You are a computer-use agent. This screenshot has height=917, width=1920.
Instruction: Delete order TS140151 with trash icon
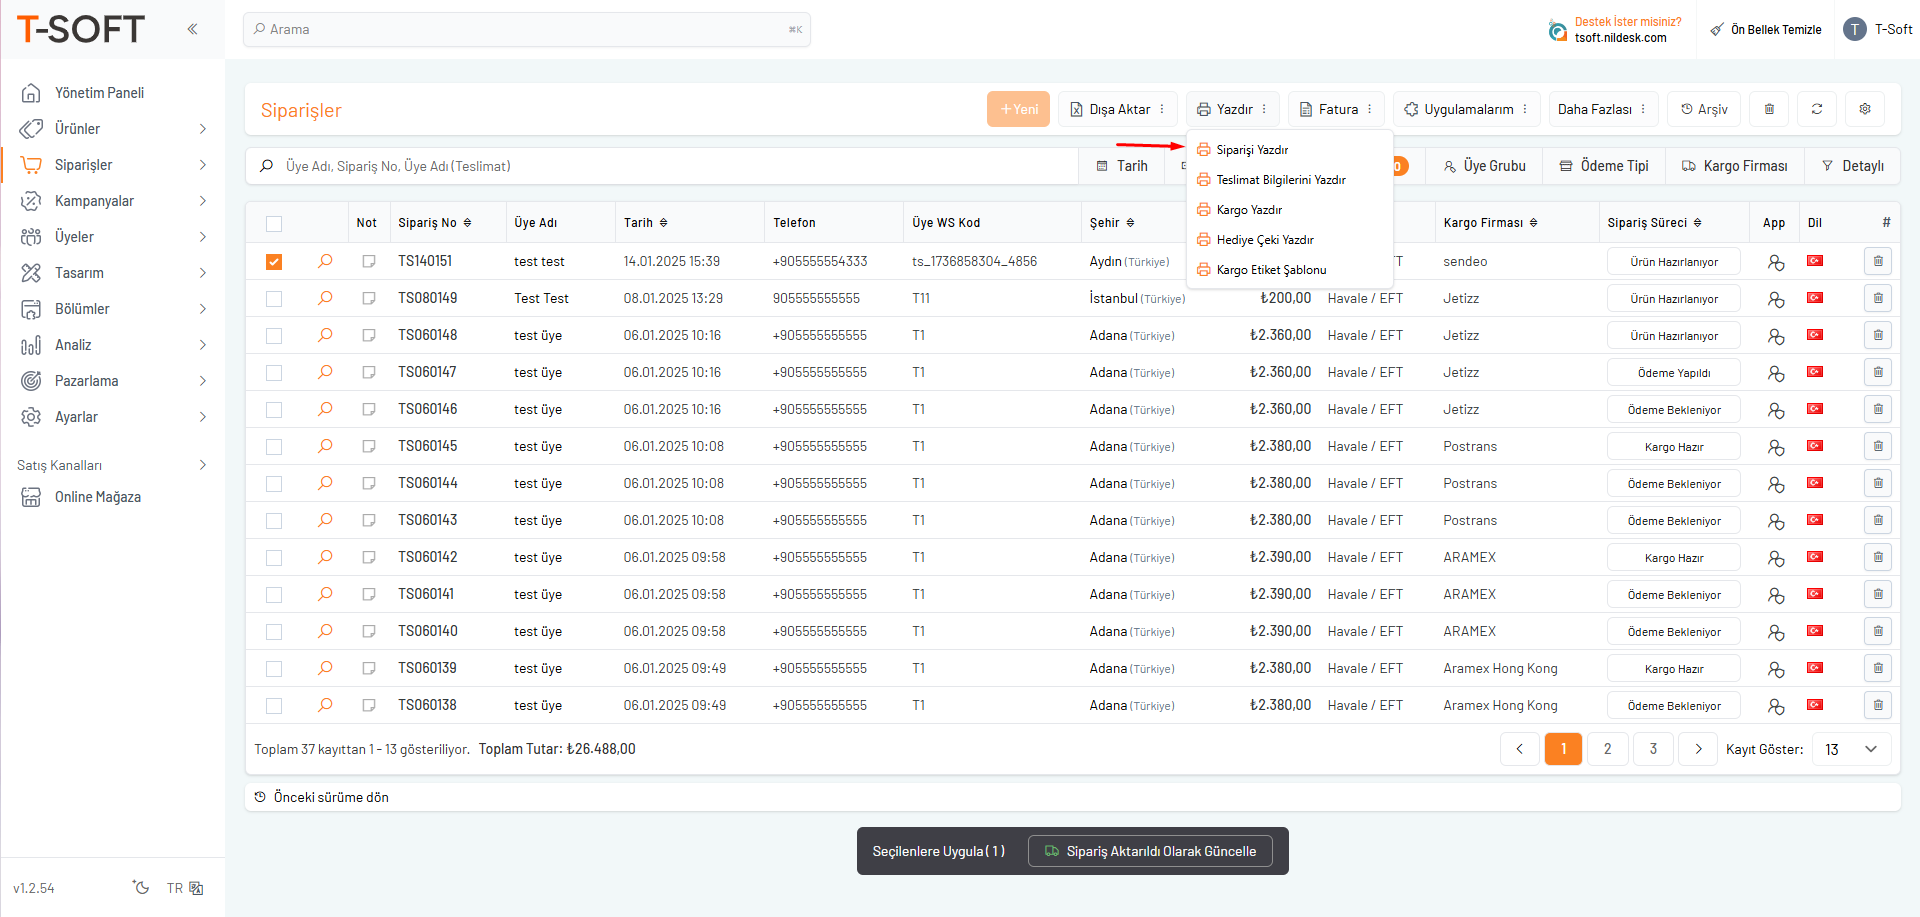point(1877,261)
